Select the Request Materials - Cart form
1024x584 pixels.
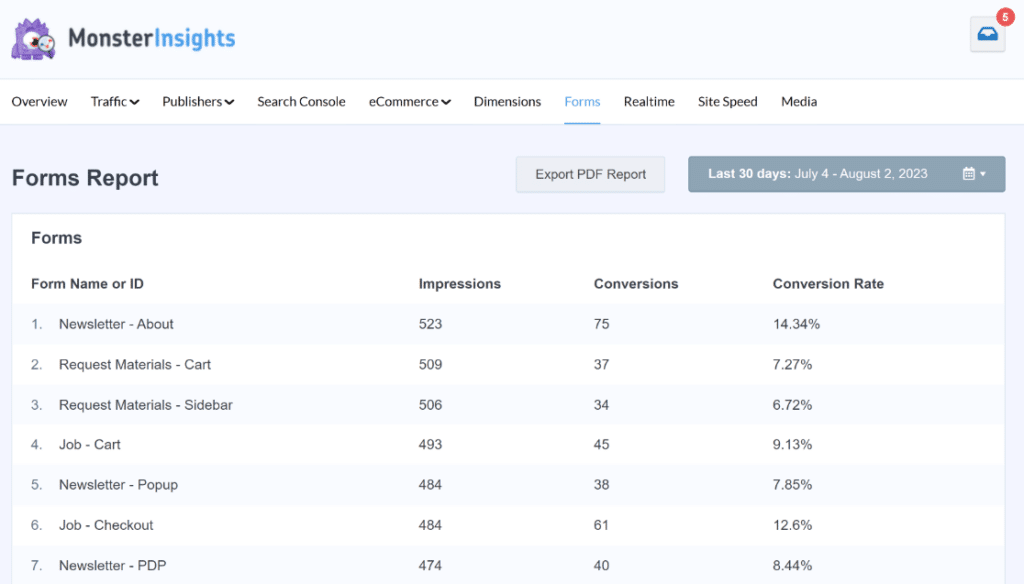[x=134, y=364]
